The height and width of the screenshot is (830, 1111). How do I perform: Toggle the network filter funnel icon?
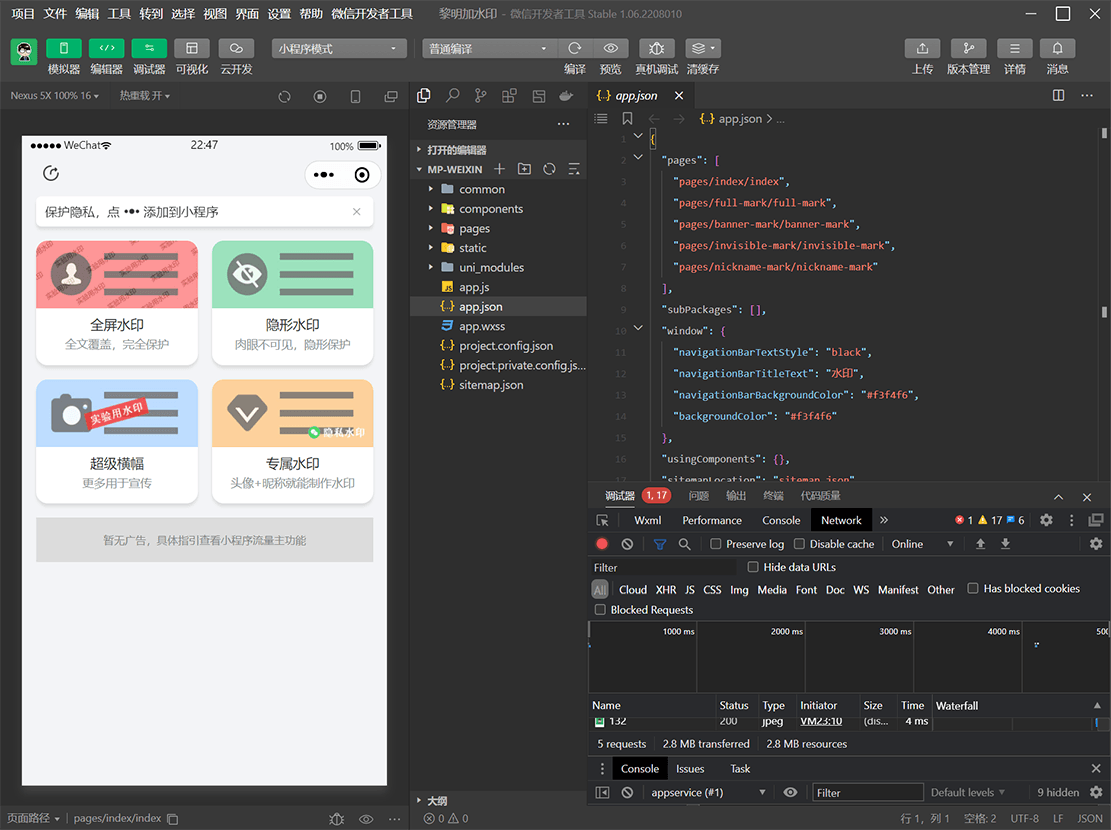pyautogui.click(x=660, y=544)
